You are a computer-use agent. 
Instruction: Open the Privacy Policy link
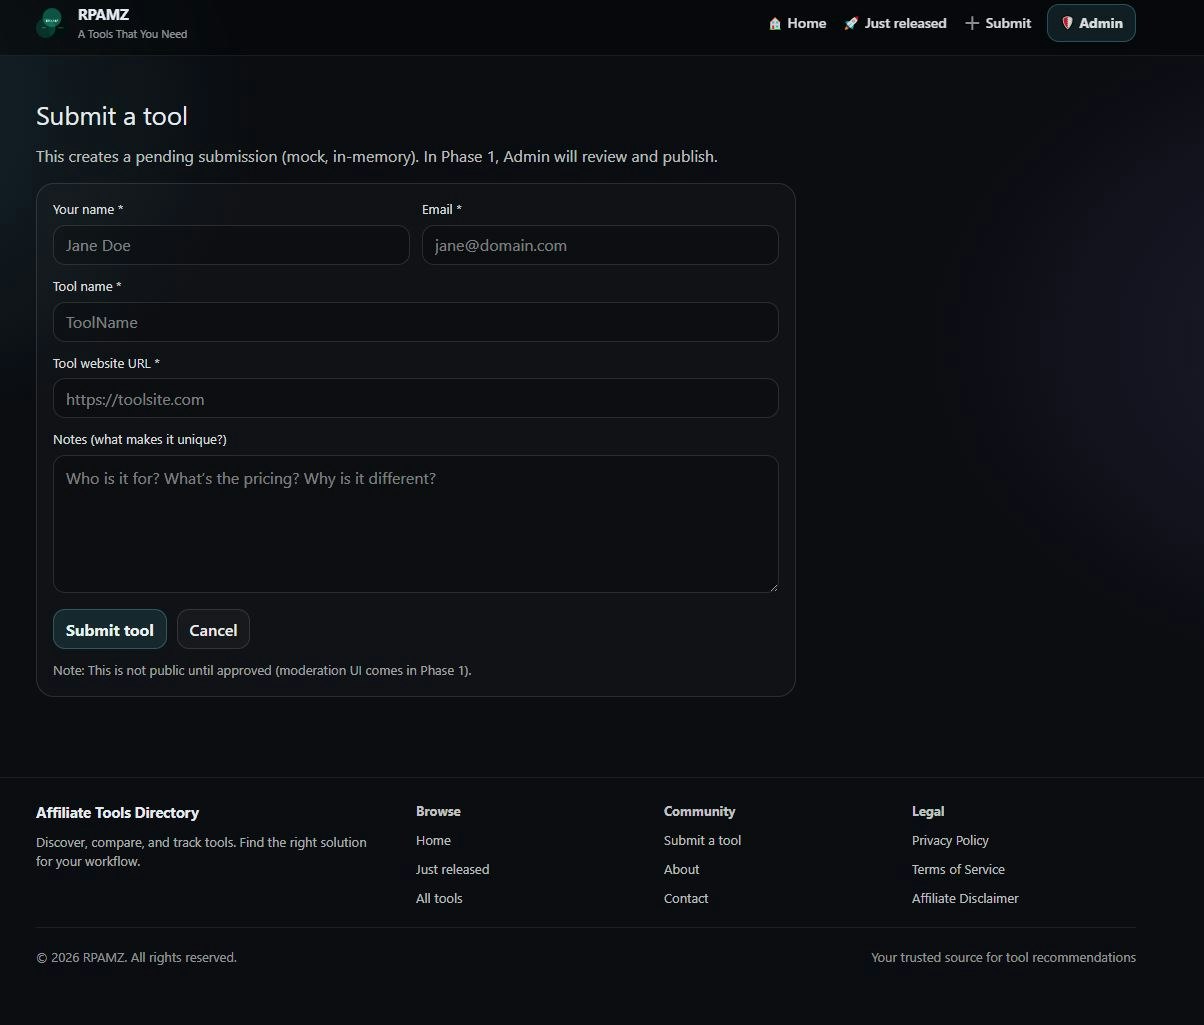click(950, 841)
